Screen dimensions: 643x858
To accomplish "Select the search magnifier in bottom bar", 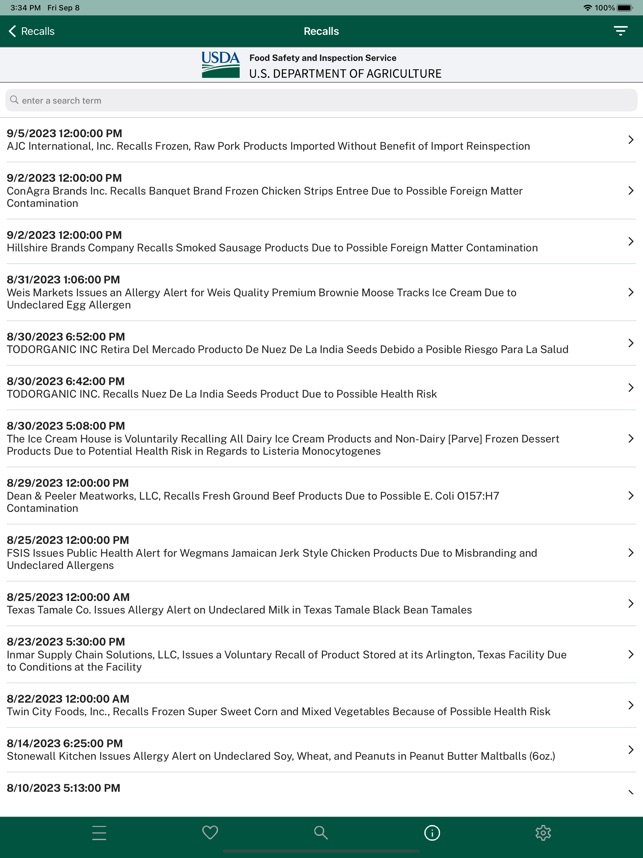I will tap(320, 832).
